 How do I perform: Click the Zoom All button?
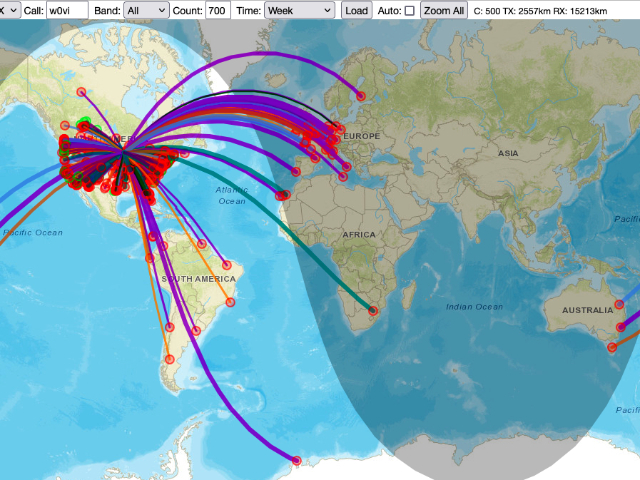point(443,10)
